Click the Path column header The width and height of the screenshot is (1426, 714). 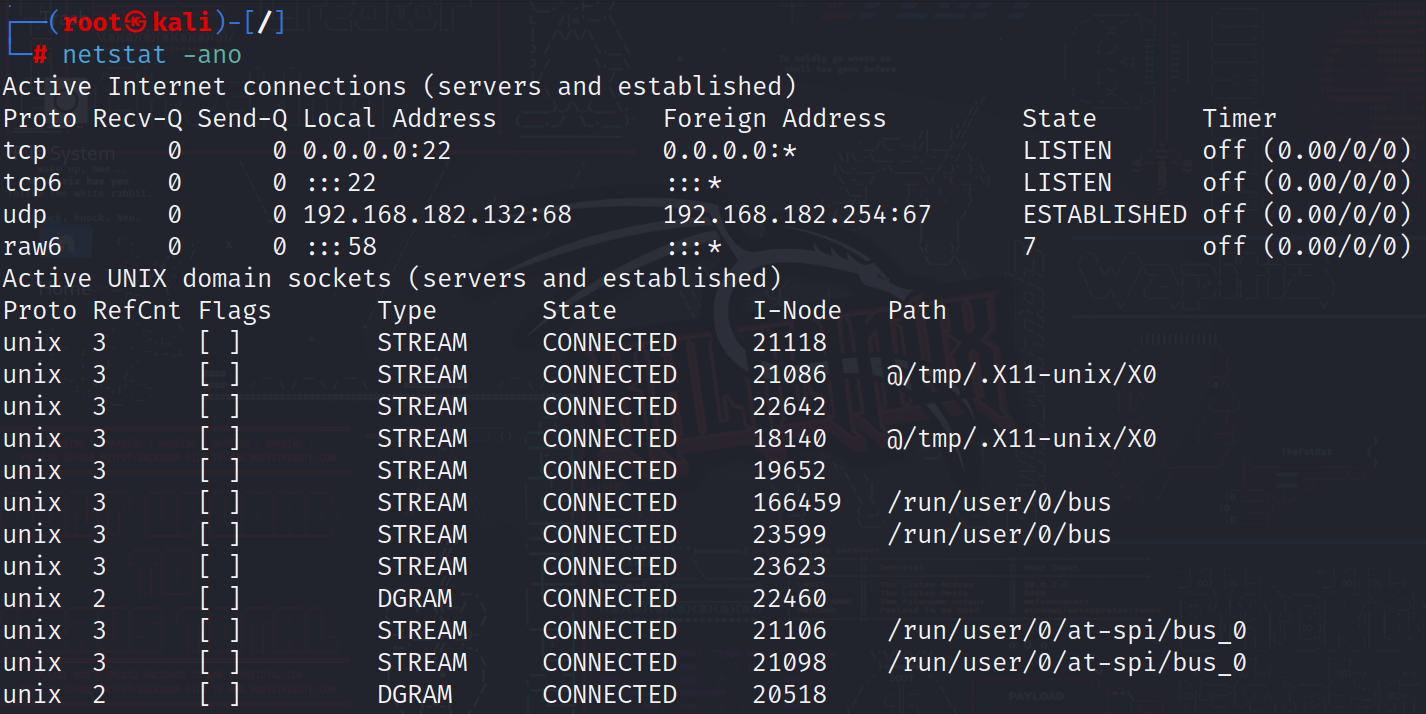917,311
